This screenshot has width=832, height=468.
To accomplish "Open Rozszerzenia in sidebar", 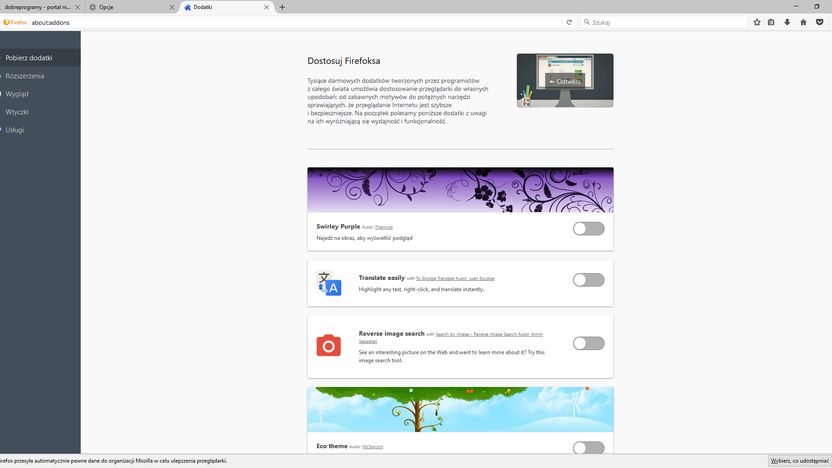I will tap(40, 76).
